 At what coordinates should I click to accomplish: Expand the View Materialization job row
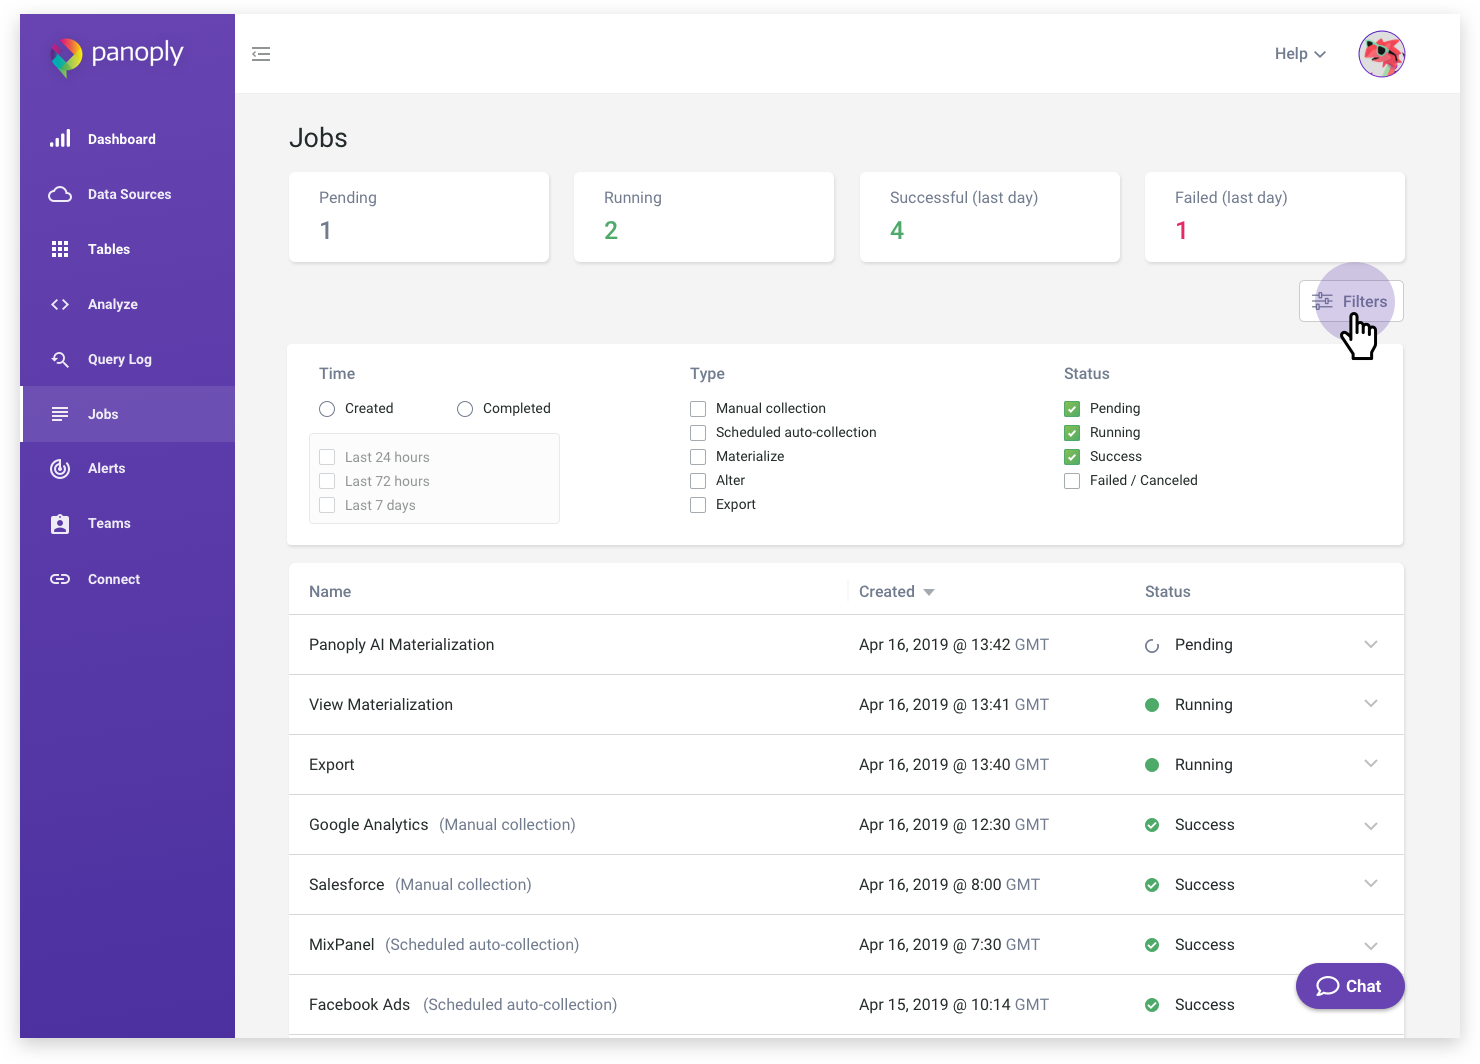(1371, 704)
